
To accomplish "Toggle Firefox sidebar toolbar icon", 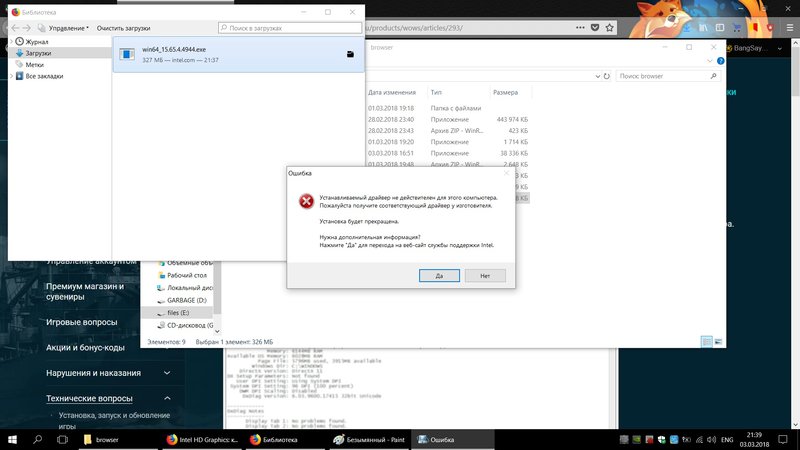I will (x=720, y=28).
